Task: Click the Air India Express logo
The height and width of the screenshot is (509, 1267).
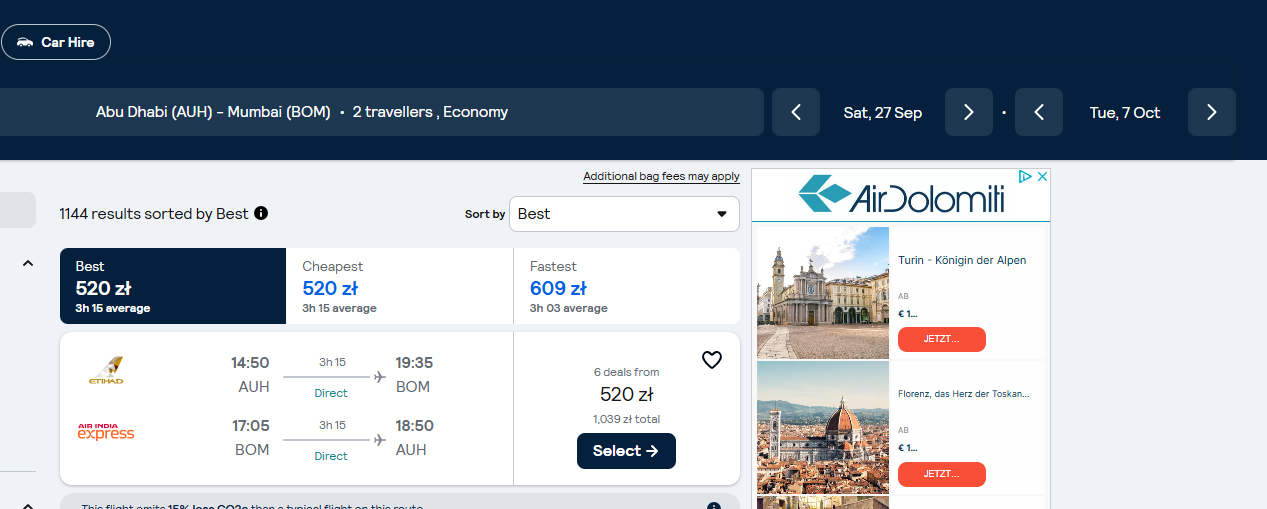Action: point(106,432)
